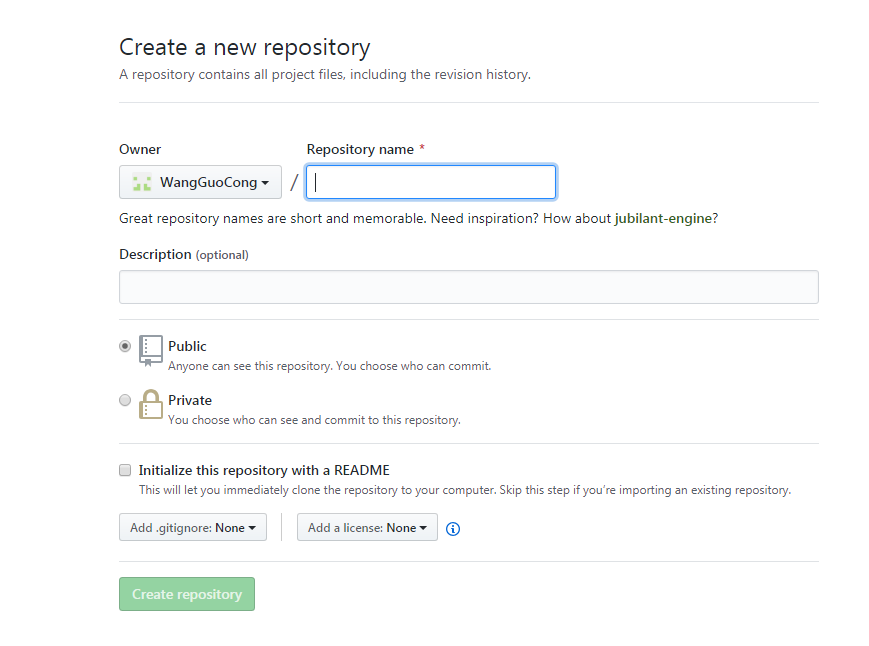Use the jubilant-engine name suggestion

(x=663, y=218)
